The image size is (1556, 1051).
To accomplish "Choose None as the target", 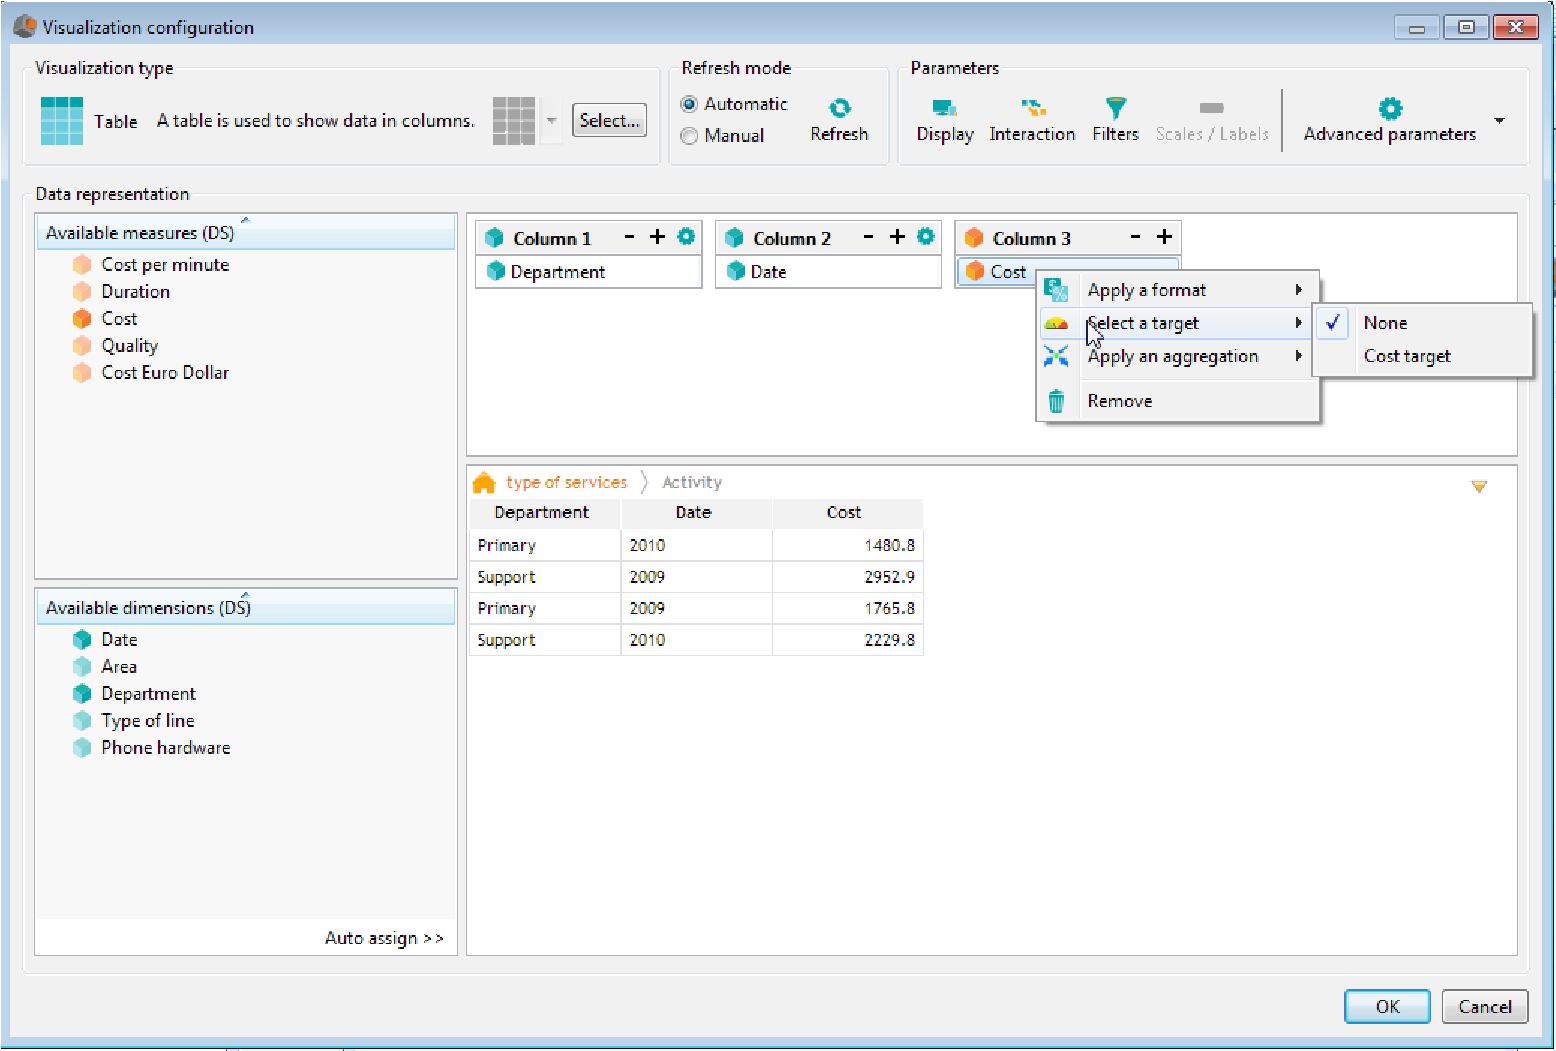I will 1422,323.
